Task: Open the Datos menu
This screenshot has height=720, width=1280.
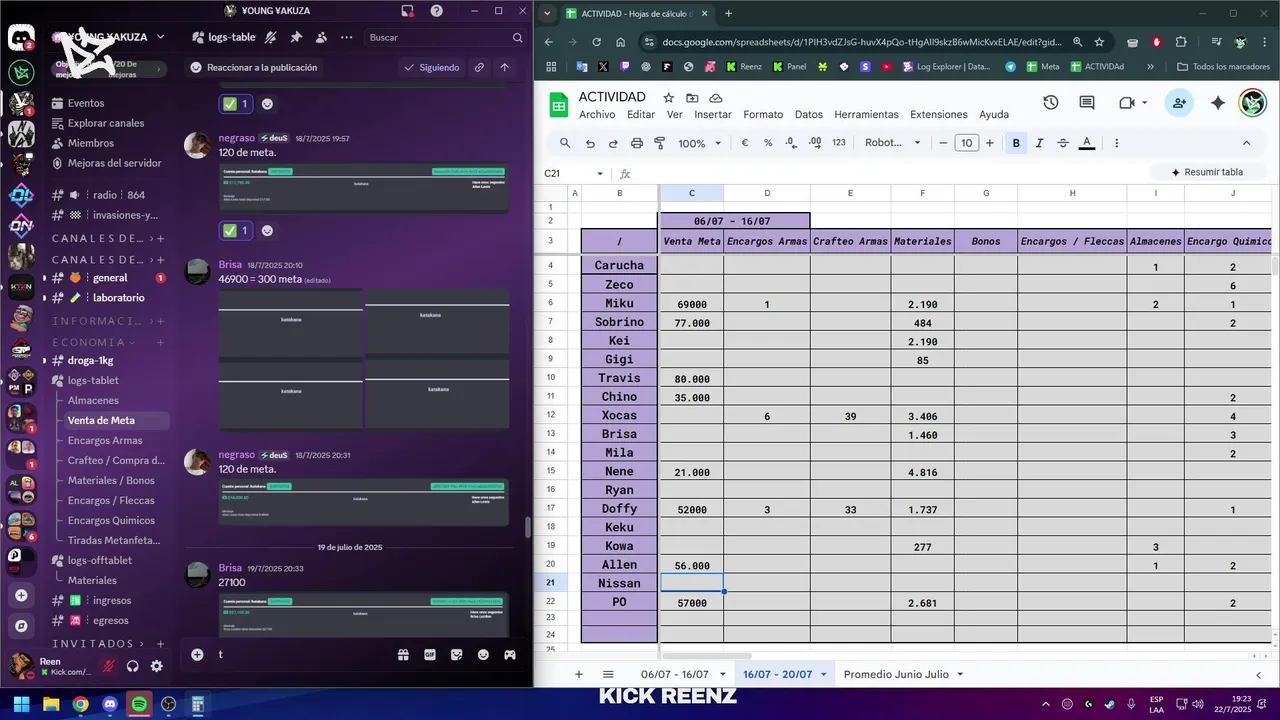Action: pyautogui.click(x=809, y=115)
